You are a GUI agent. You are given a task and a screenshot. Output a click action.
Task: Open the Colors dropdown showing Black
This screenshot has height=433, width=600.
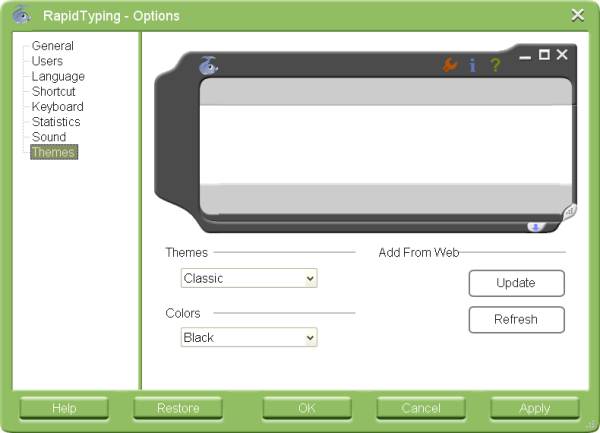[x=249, y=337]
